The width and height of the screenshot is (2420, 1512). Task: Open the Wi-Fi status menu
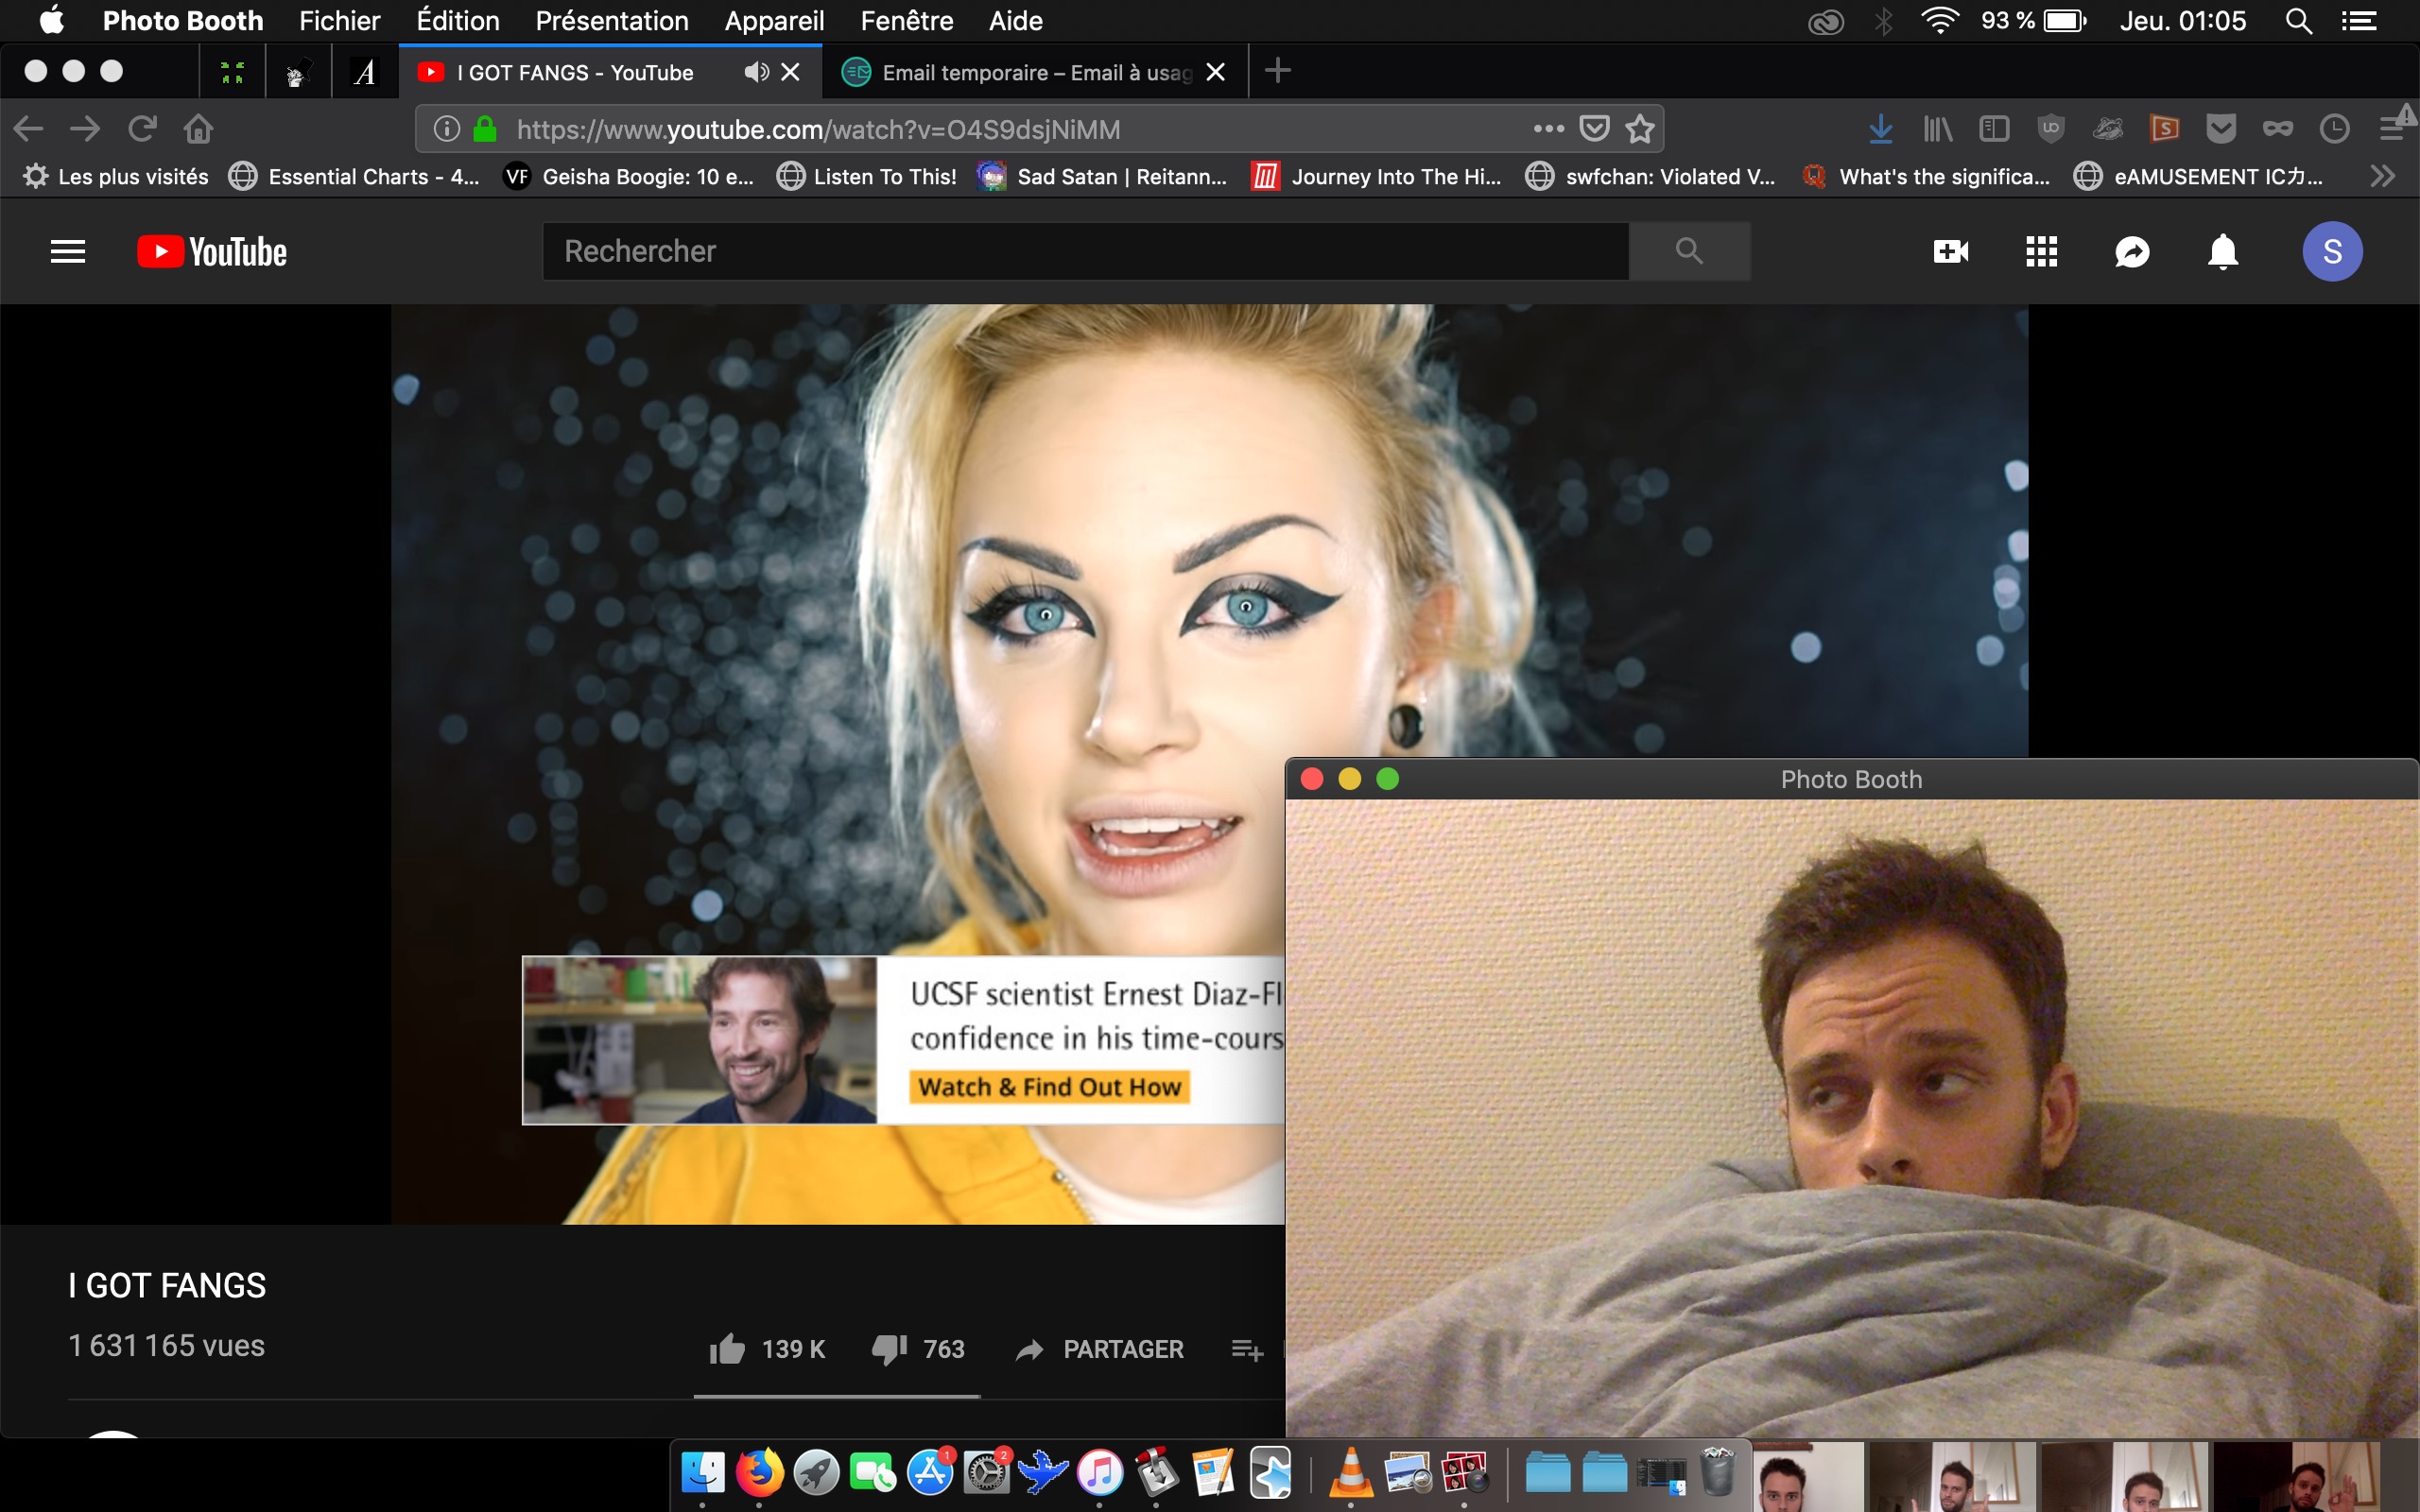1940,20
